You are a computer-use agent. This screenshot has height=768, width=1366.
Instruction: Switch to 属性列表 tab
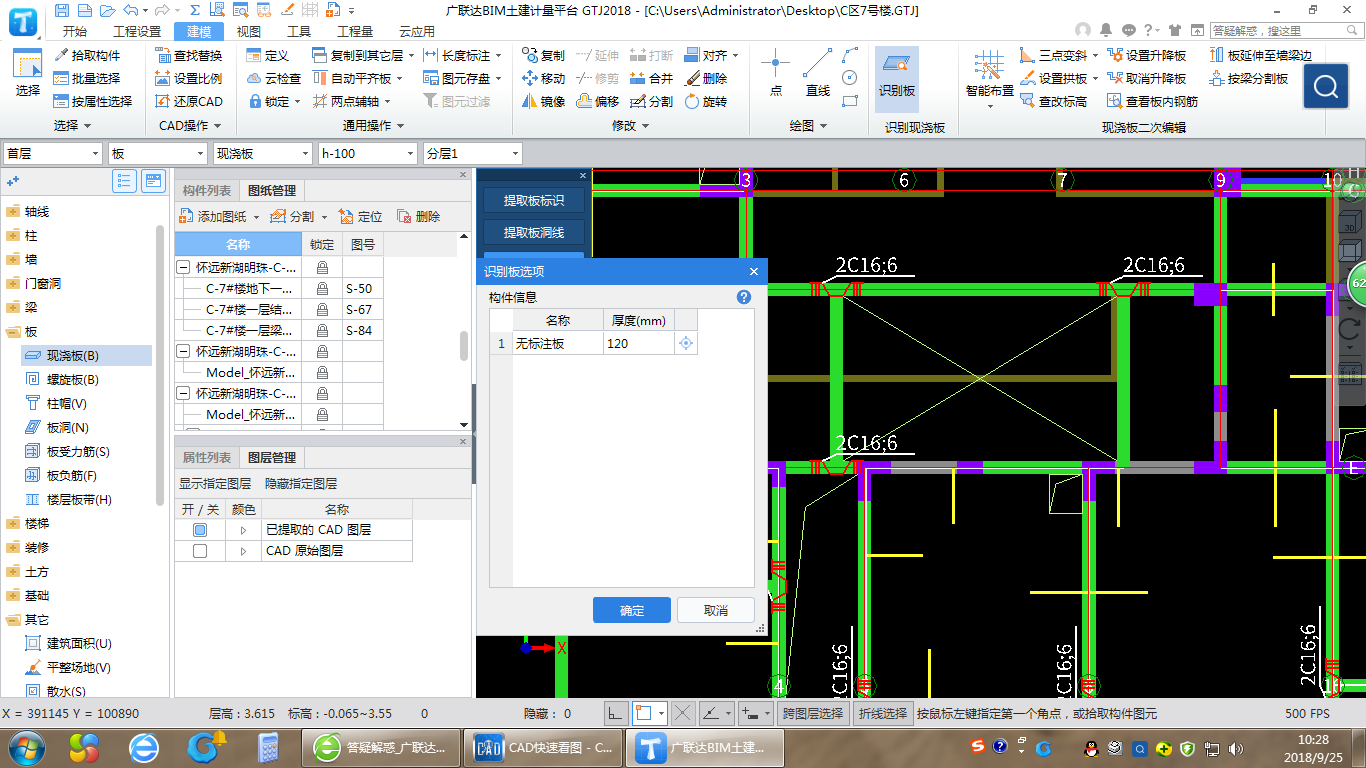[x=207, y=457]
